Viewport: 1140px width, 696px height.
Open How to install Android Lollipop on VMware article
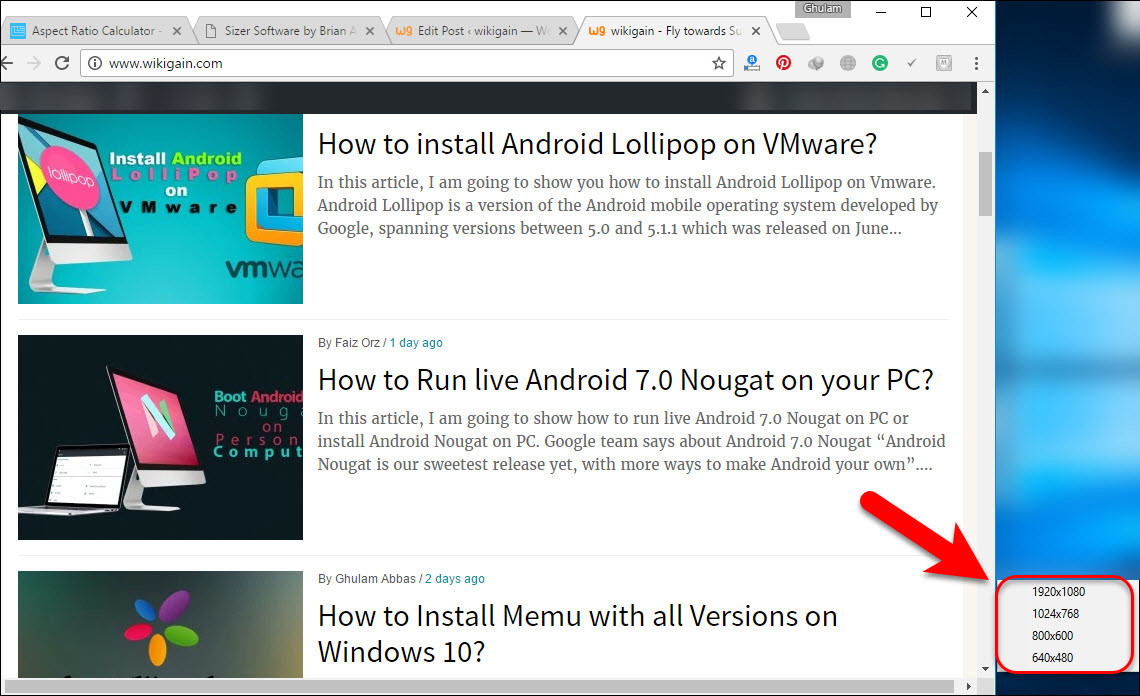598,144
